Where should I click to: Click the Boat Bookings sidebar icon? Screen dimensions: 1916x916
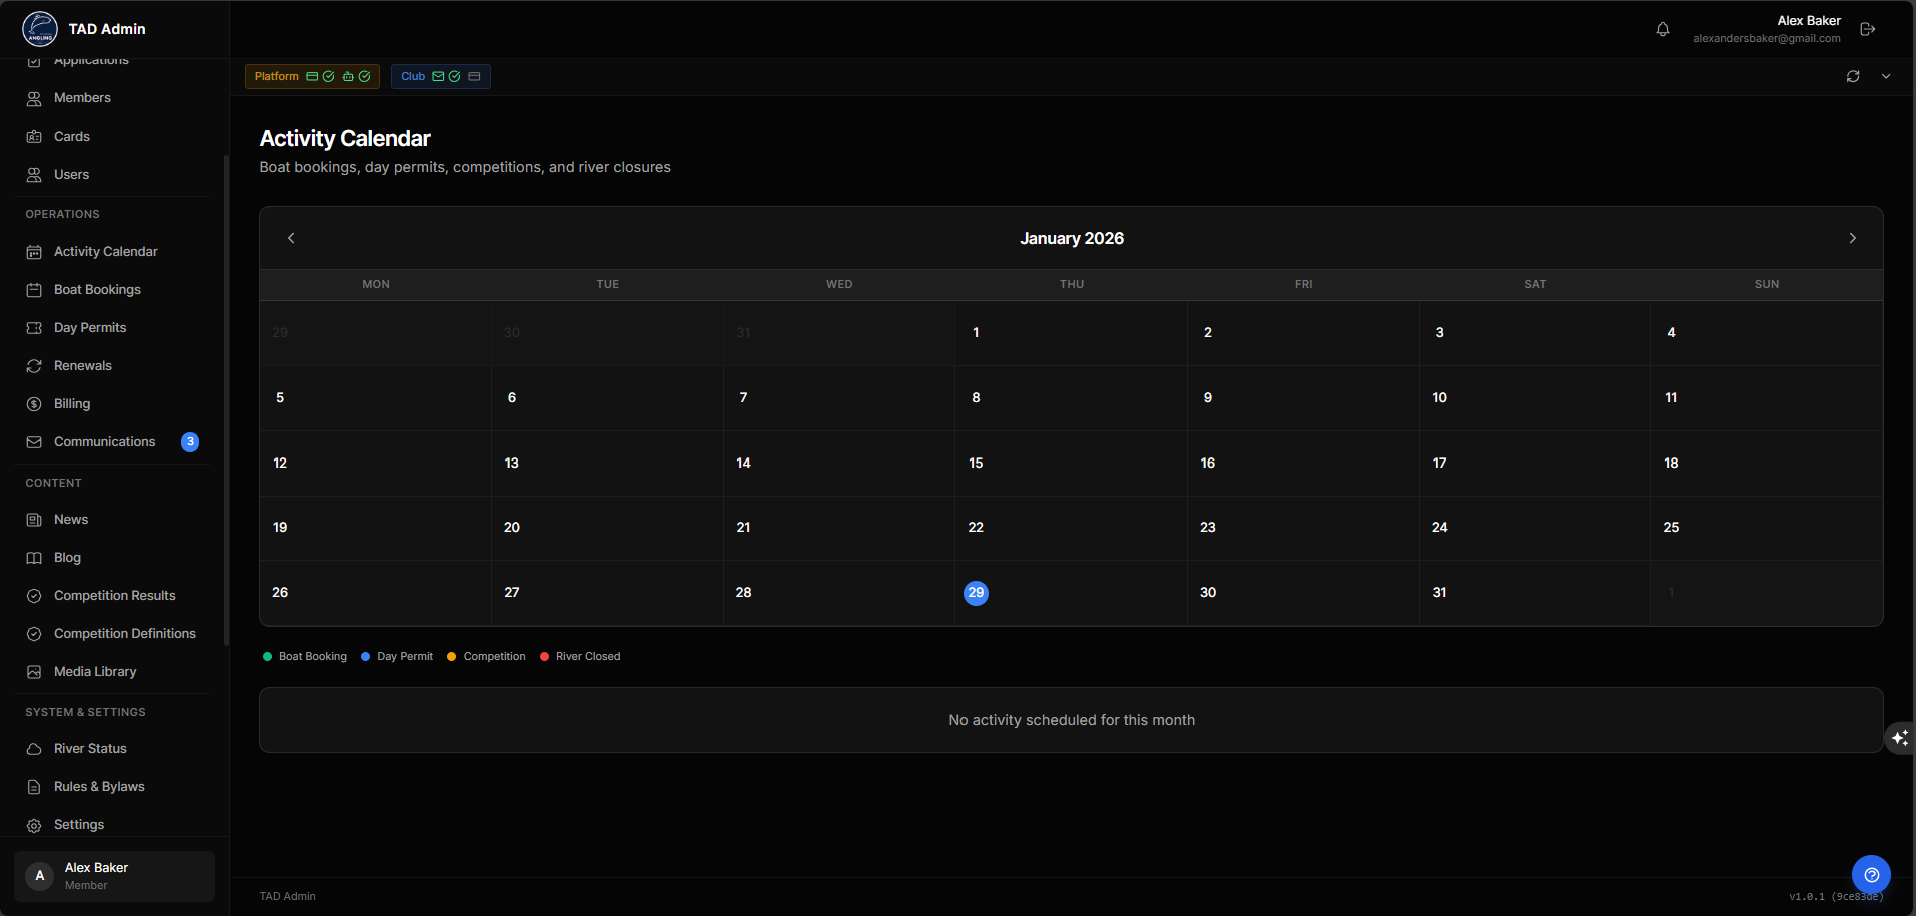34,290
